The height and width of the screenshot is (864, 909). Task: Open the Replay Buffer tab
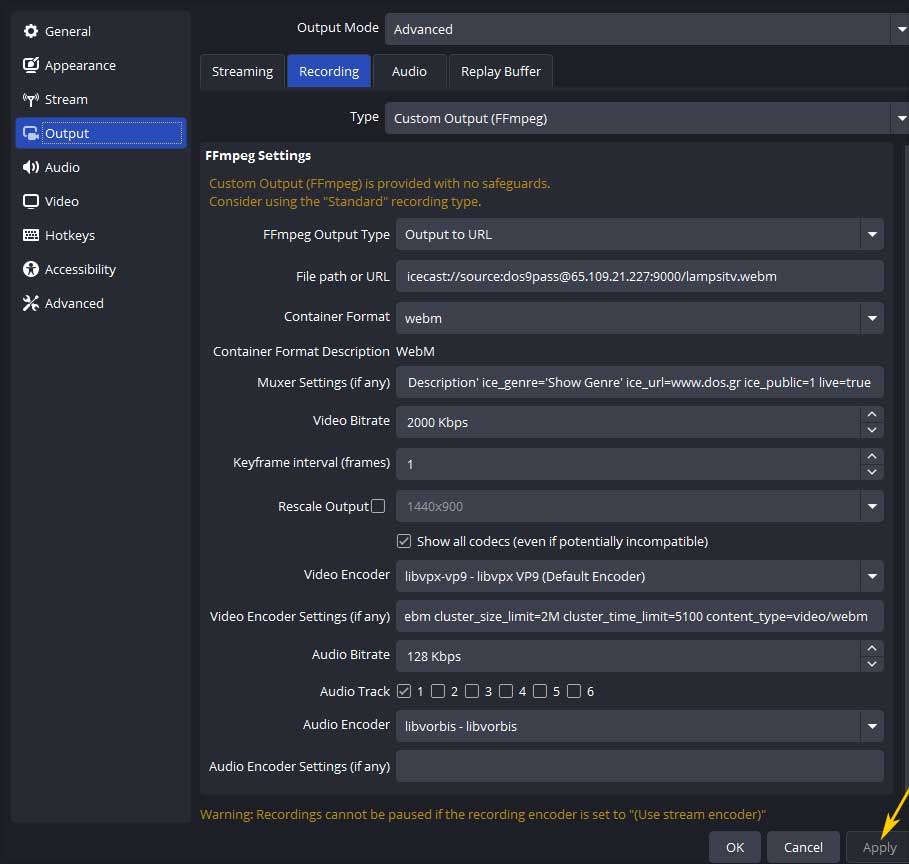tap(501, 71)
